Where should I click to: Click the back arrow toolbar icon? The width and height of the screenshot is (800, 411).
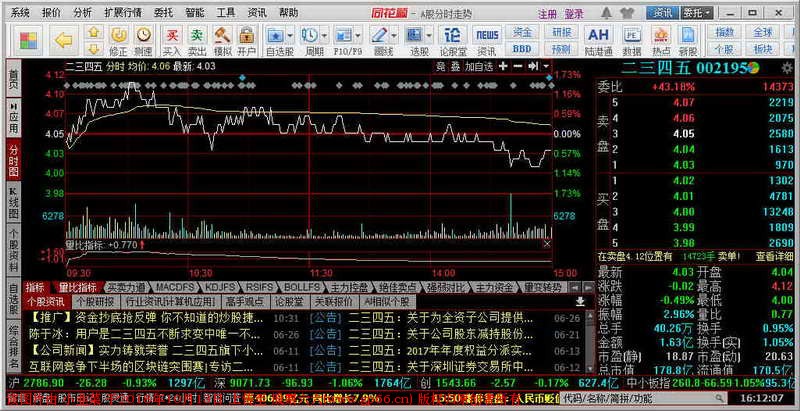63,38
